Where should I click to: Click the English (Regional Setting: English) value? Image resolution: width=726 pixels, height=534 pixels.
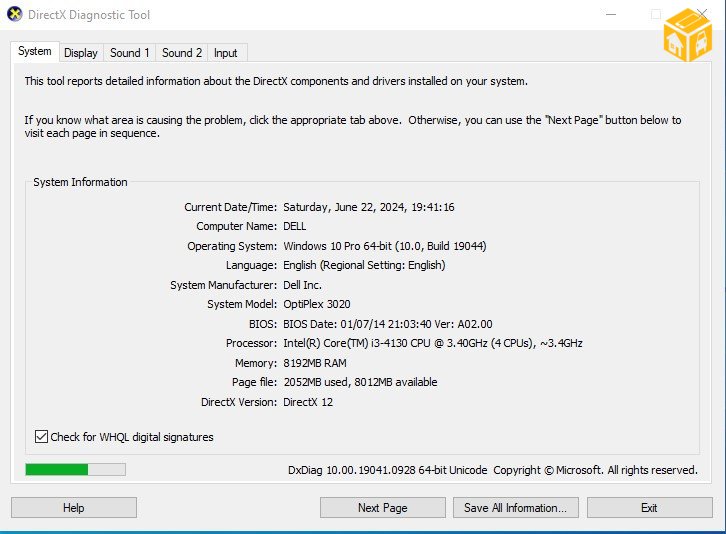(364, 265)
